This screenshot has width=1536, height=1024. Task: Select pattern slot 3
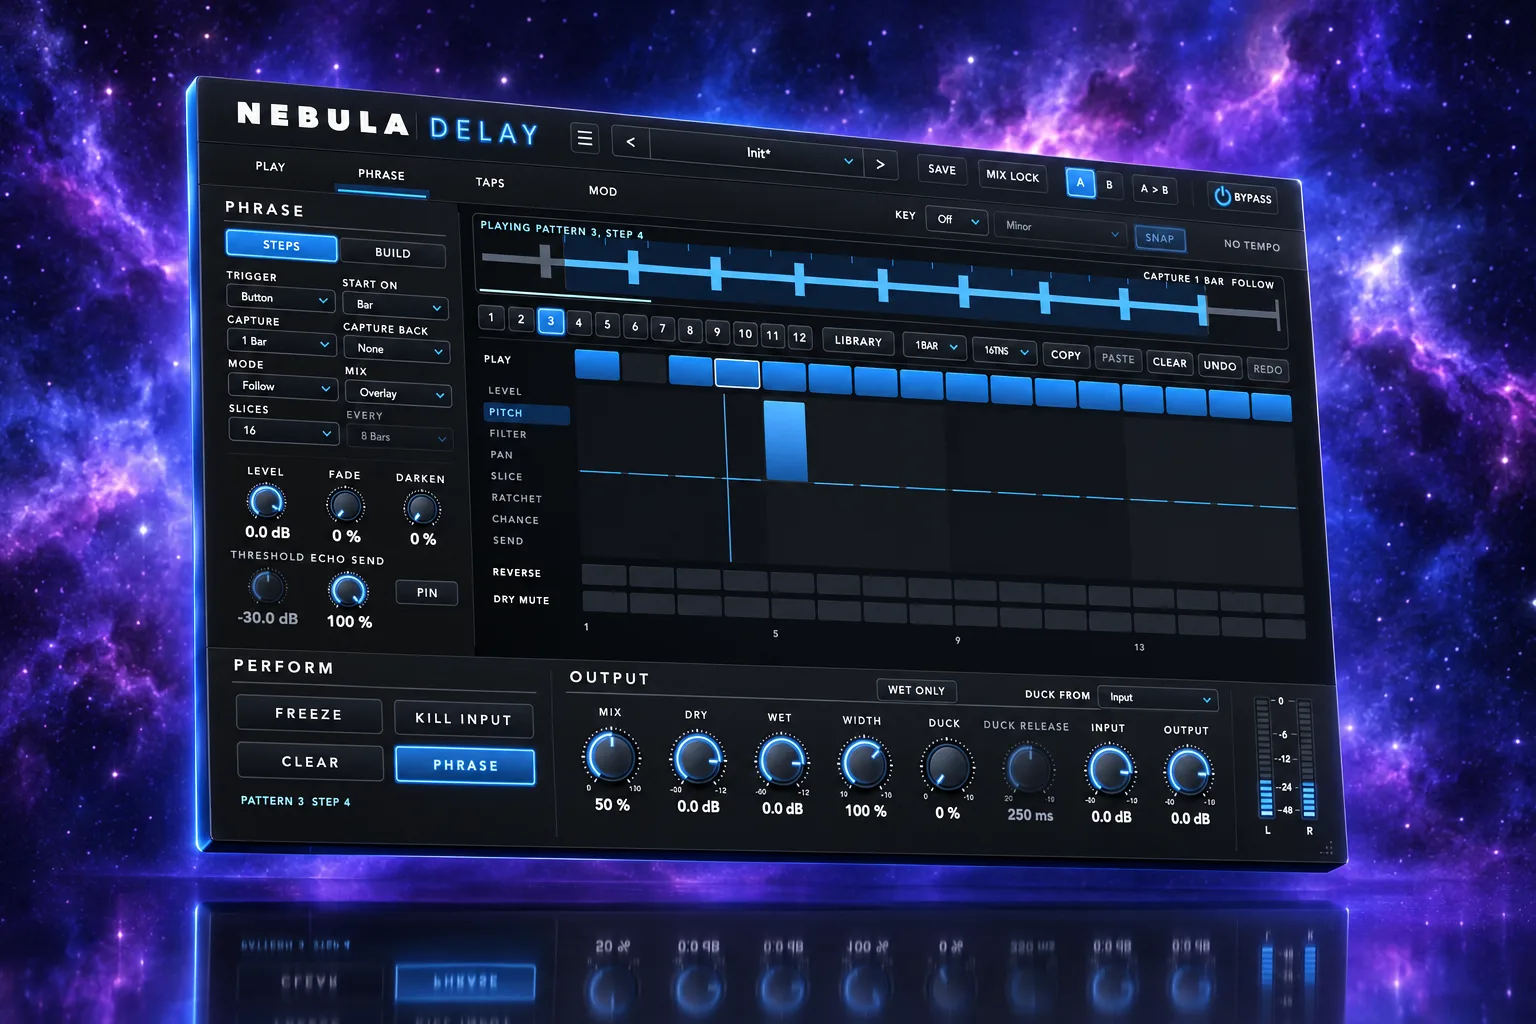550,321
